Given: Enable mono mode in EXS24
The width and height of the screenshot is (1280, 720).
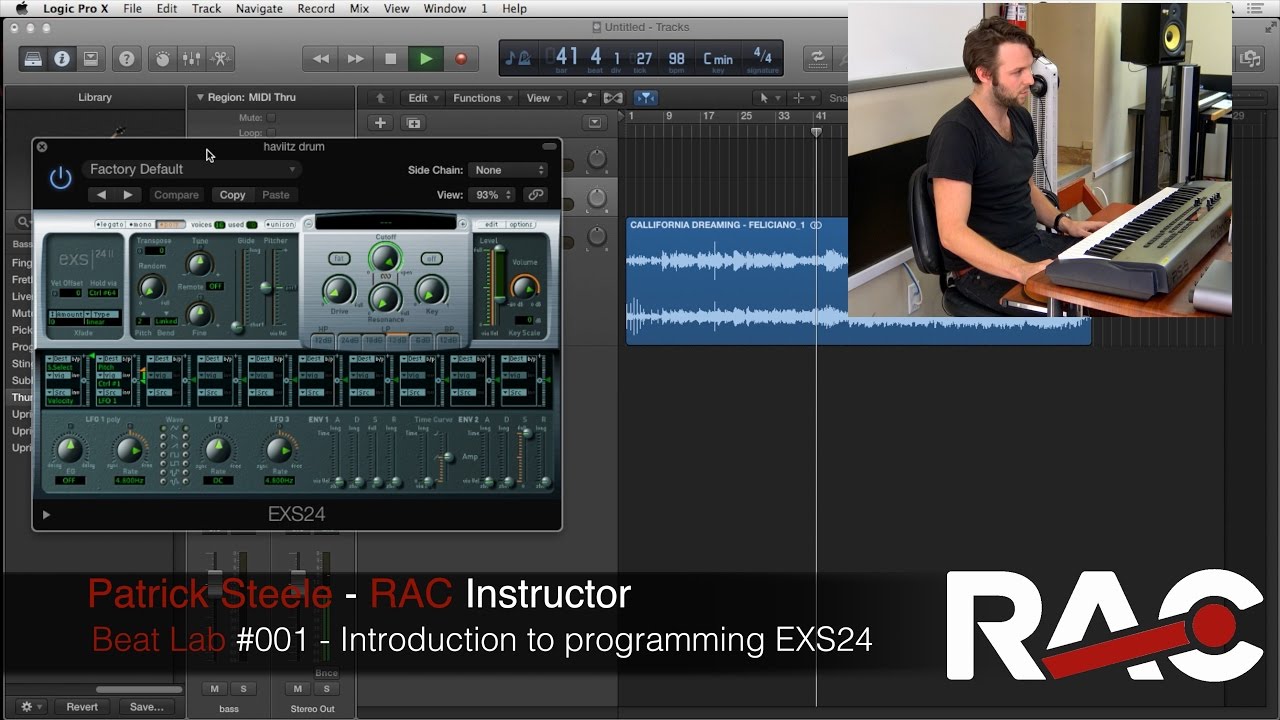Looking at the screenshot, I should click(140, 224).
